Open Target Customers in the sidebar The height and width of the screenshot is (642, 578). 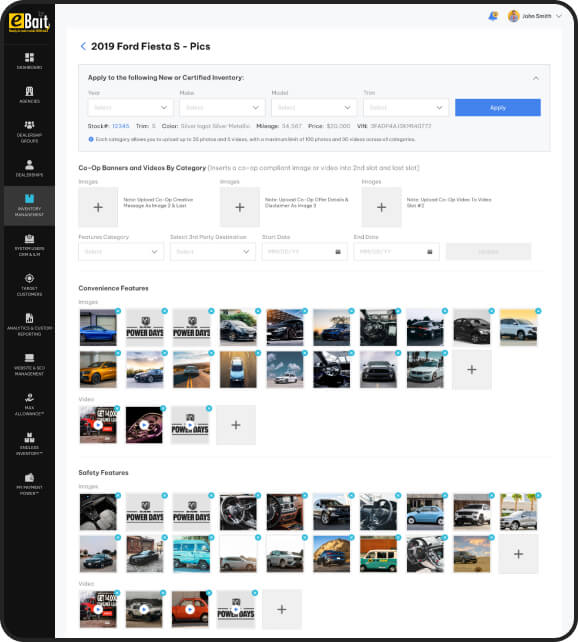(29, 285)
